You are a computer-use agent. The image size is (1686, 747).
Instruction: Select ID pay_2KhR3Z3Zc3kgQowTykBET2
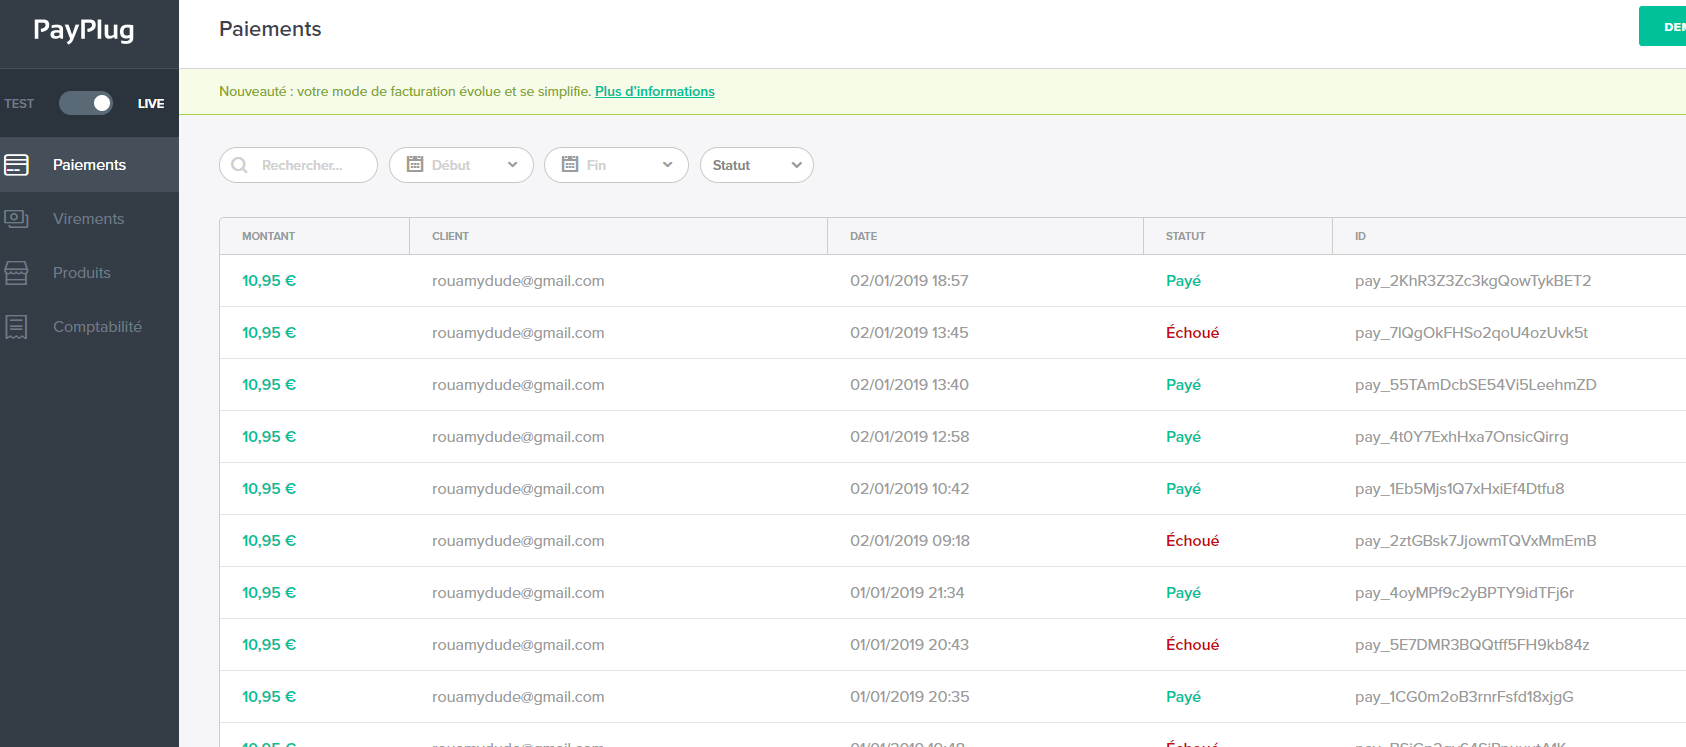tap(1473, 281)
